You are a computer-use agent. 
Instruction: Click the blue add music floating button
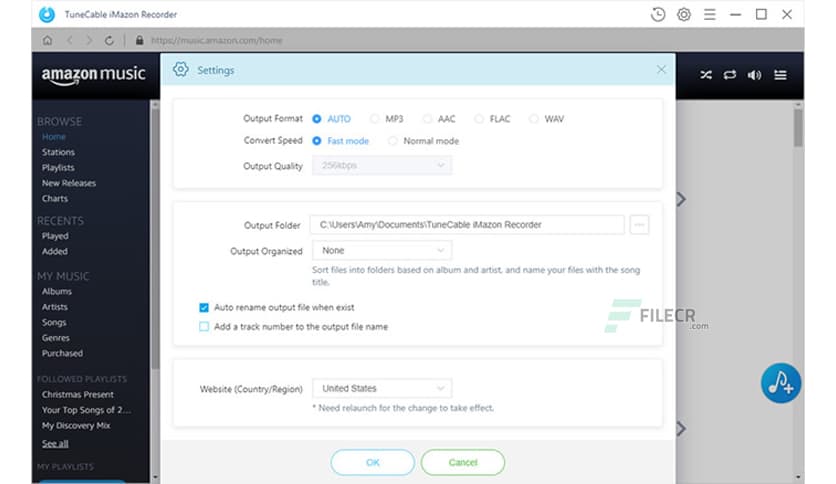pyautogui.click(x=780, y=382)
